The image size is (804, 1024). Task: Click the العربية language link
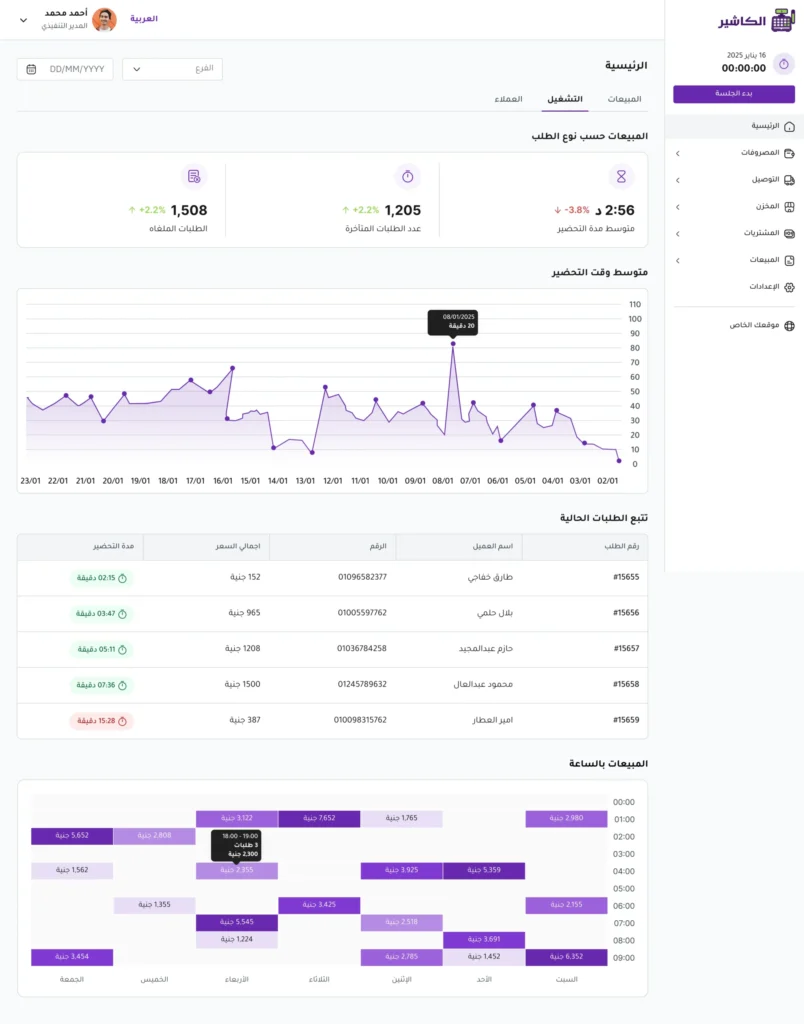(x=144, y=19)
